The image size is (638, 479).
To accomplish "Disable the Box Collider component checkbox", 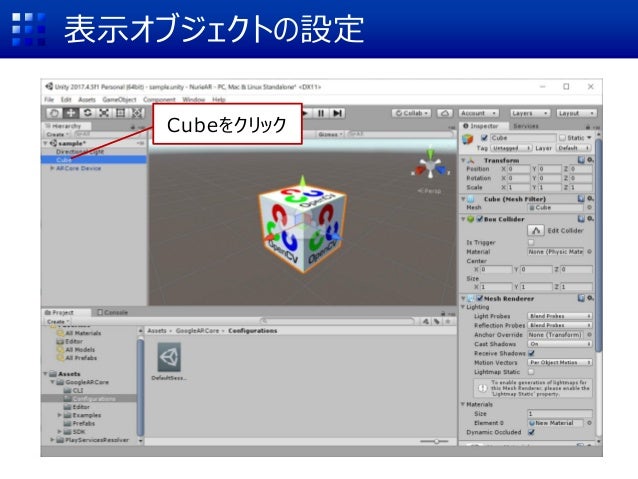I will [480, 219].
